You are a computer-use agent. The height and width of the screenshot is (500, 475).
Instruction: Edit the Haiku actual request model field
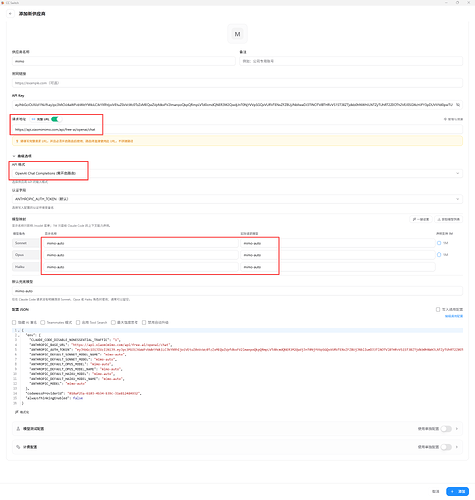tap(338, 267)
